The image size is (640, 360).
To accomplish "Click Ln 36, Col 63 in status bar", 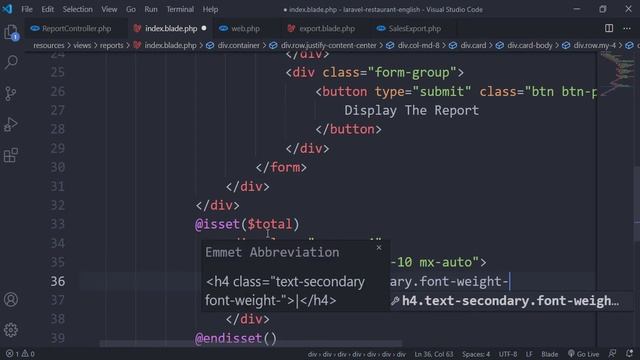I will point(433,354).
